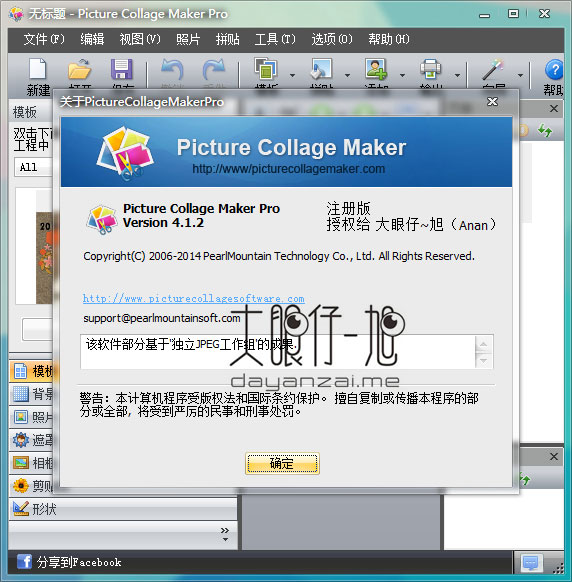Click green refresh arrows in upper right panel
This screenshot has height=582, width=572.
545,130
